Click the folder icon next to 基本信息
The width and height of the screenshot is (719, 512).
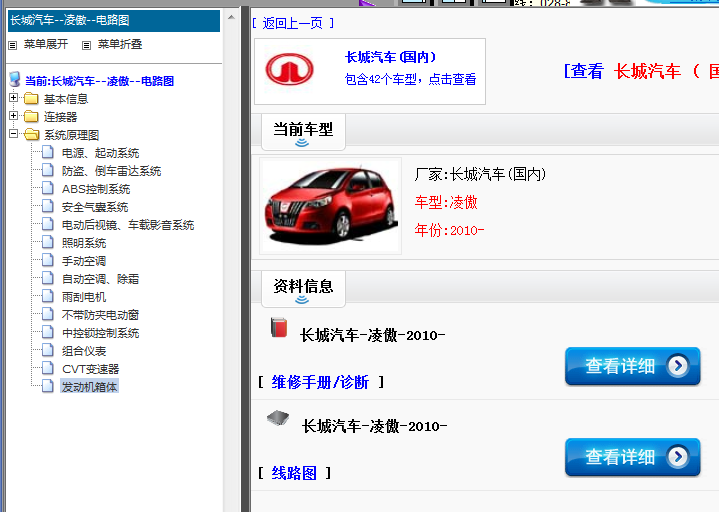tap(31, 99)
